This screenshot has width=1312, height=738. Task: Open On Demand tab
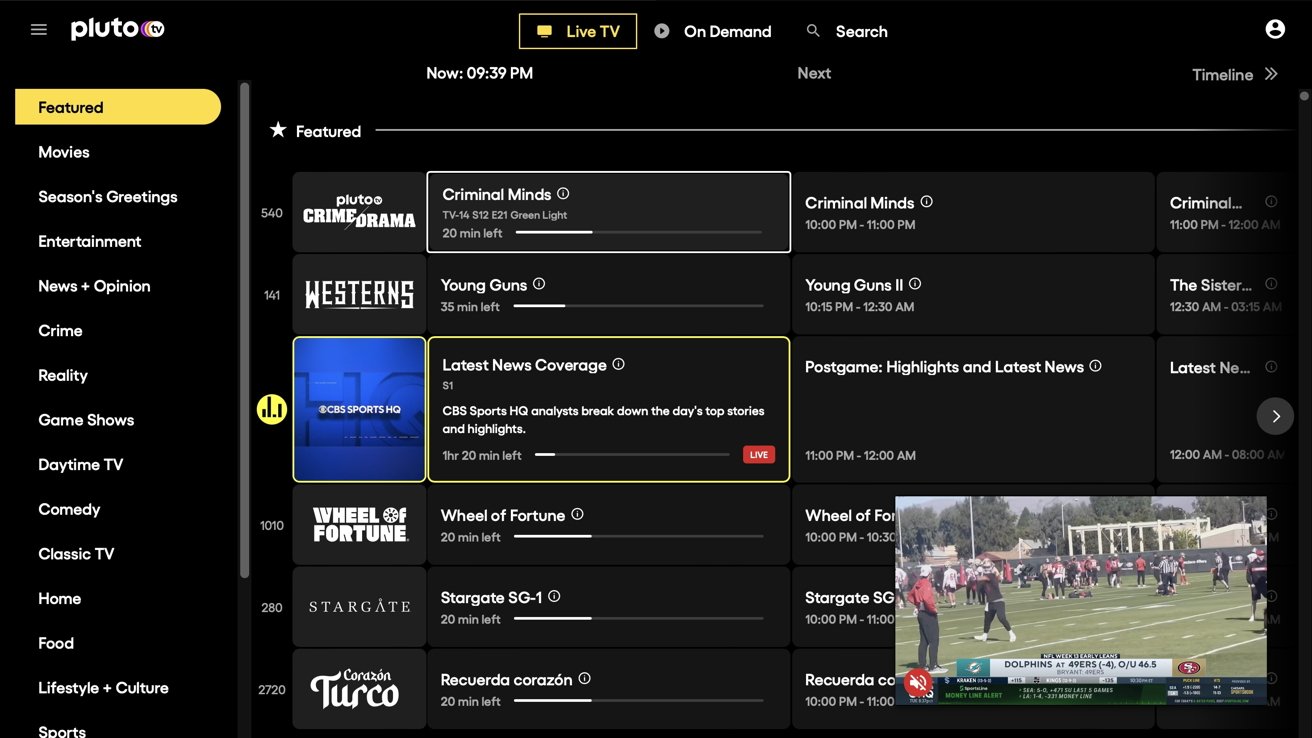(713, 31)
